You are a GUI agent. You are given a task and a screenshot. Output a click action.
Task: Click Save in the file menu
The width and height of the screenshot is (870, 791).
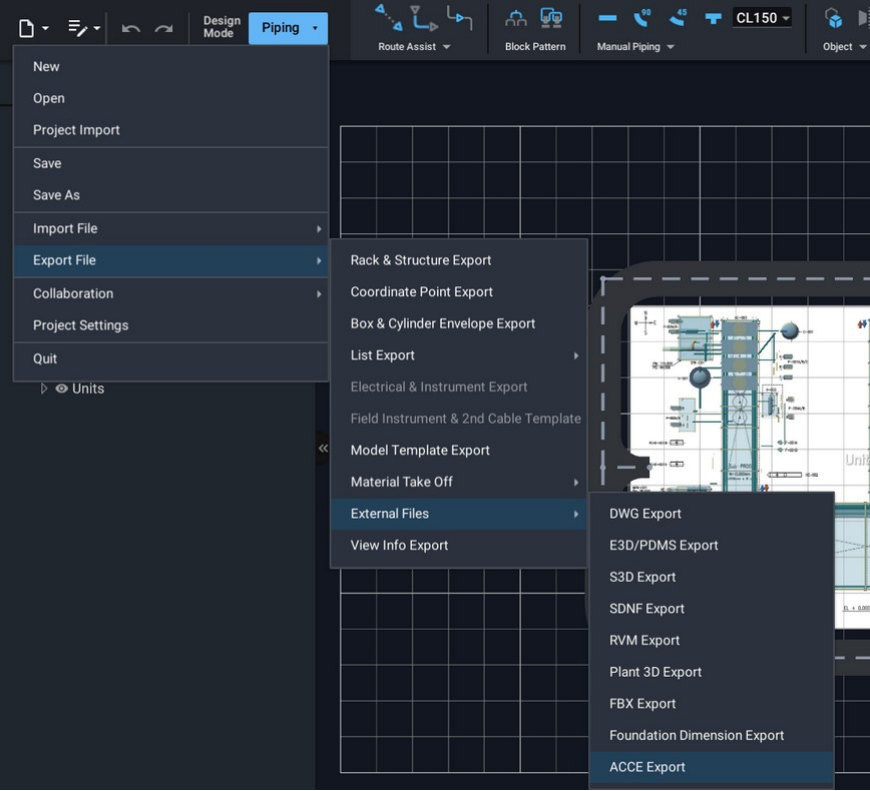pos(171,163)
